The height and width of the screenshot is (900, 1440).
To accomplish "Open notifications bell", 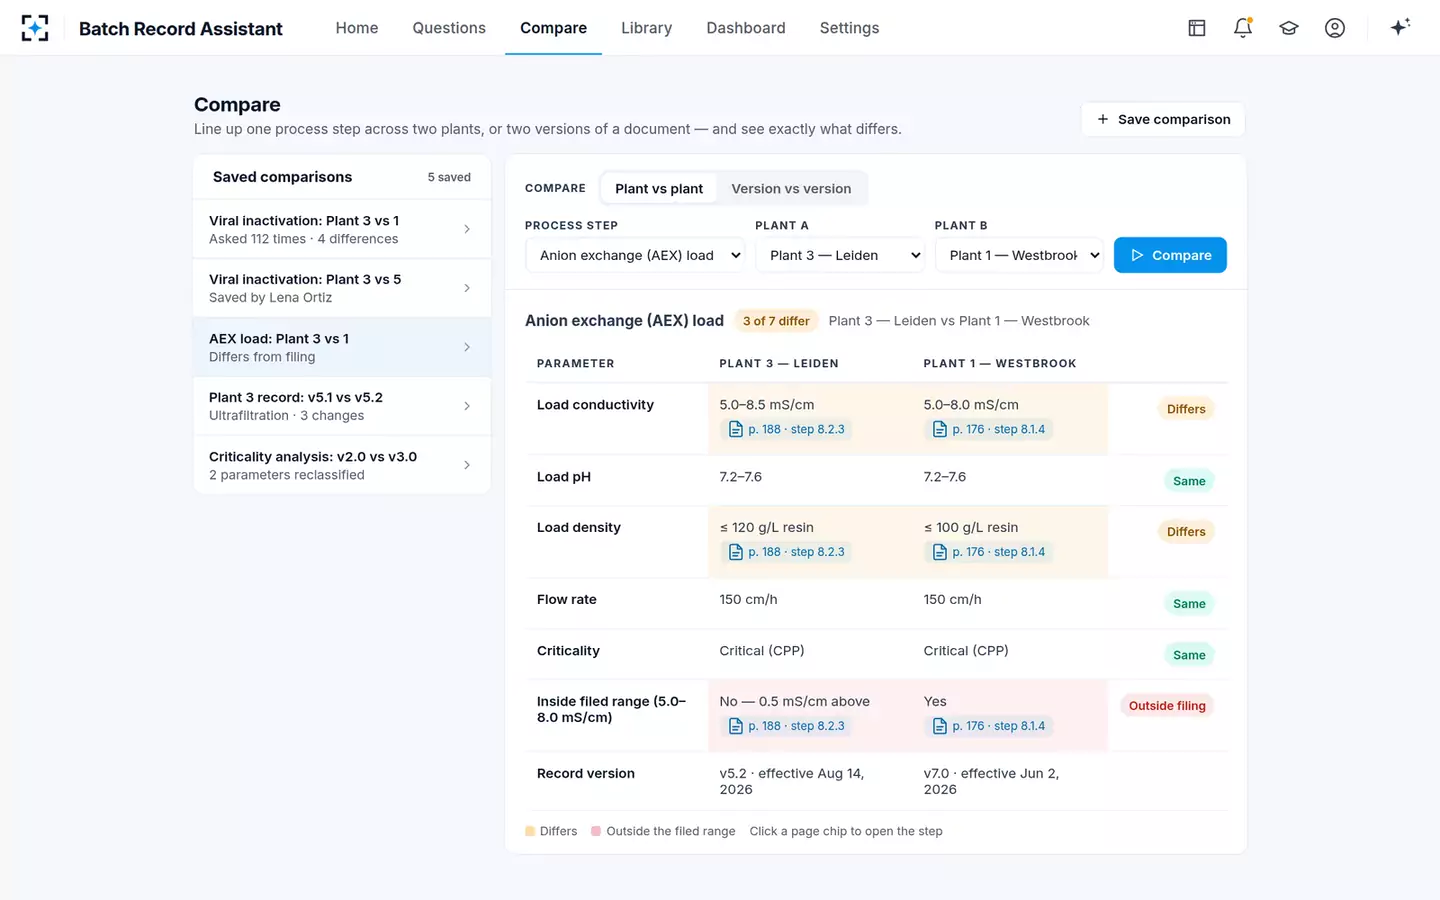I will [1243, 28].
